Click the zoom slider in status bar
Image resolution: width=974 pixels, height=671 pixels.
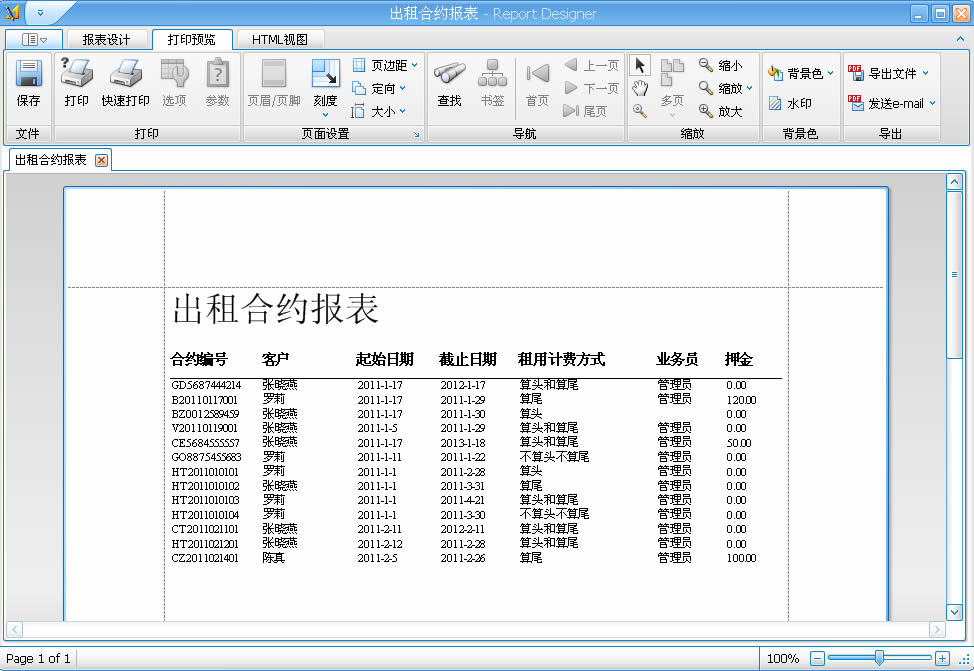coord(879,658)
